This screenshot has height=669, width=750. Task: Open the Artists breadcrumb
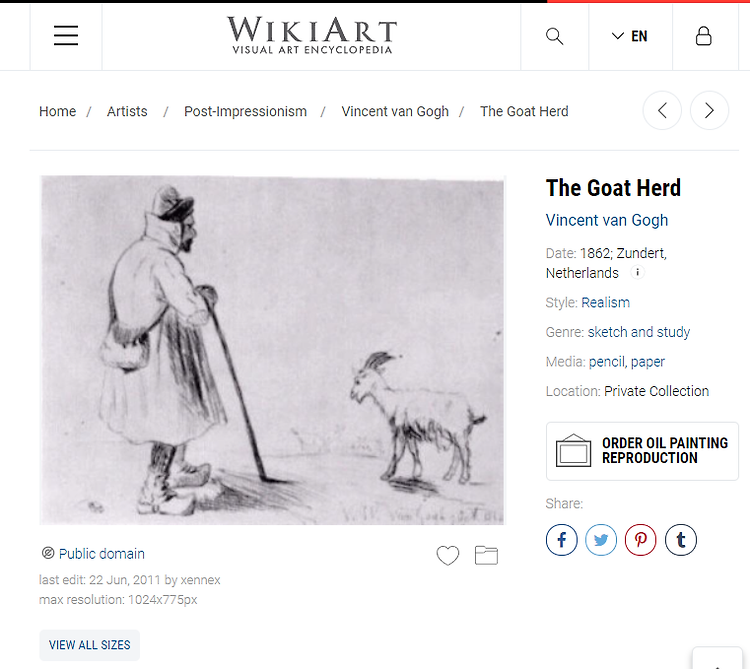tap(127, 111)
